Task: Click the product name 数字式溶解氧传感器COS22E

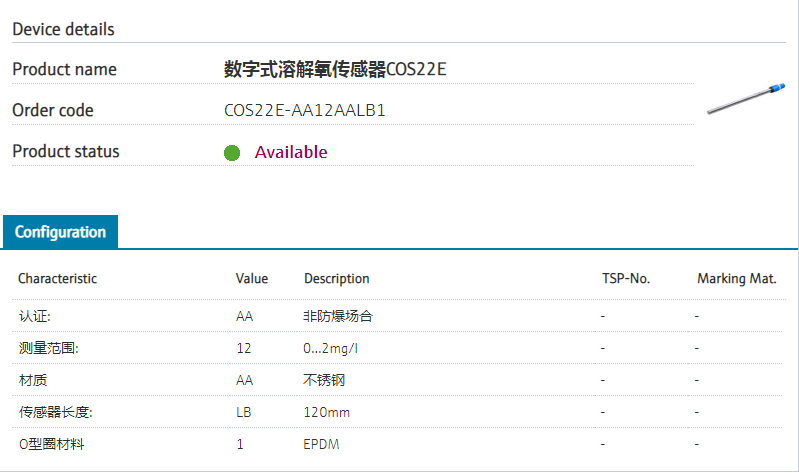Action: coord(335,69)
